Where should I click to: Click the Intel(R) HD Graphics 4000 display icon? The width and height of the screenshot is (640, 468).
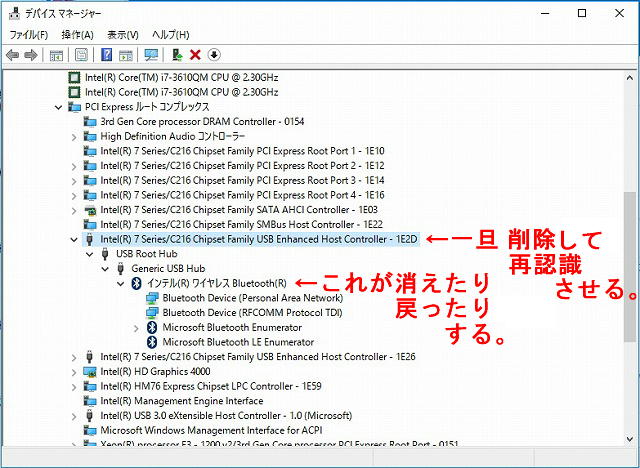click(x=89, y=372)
